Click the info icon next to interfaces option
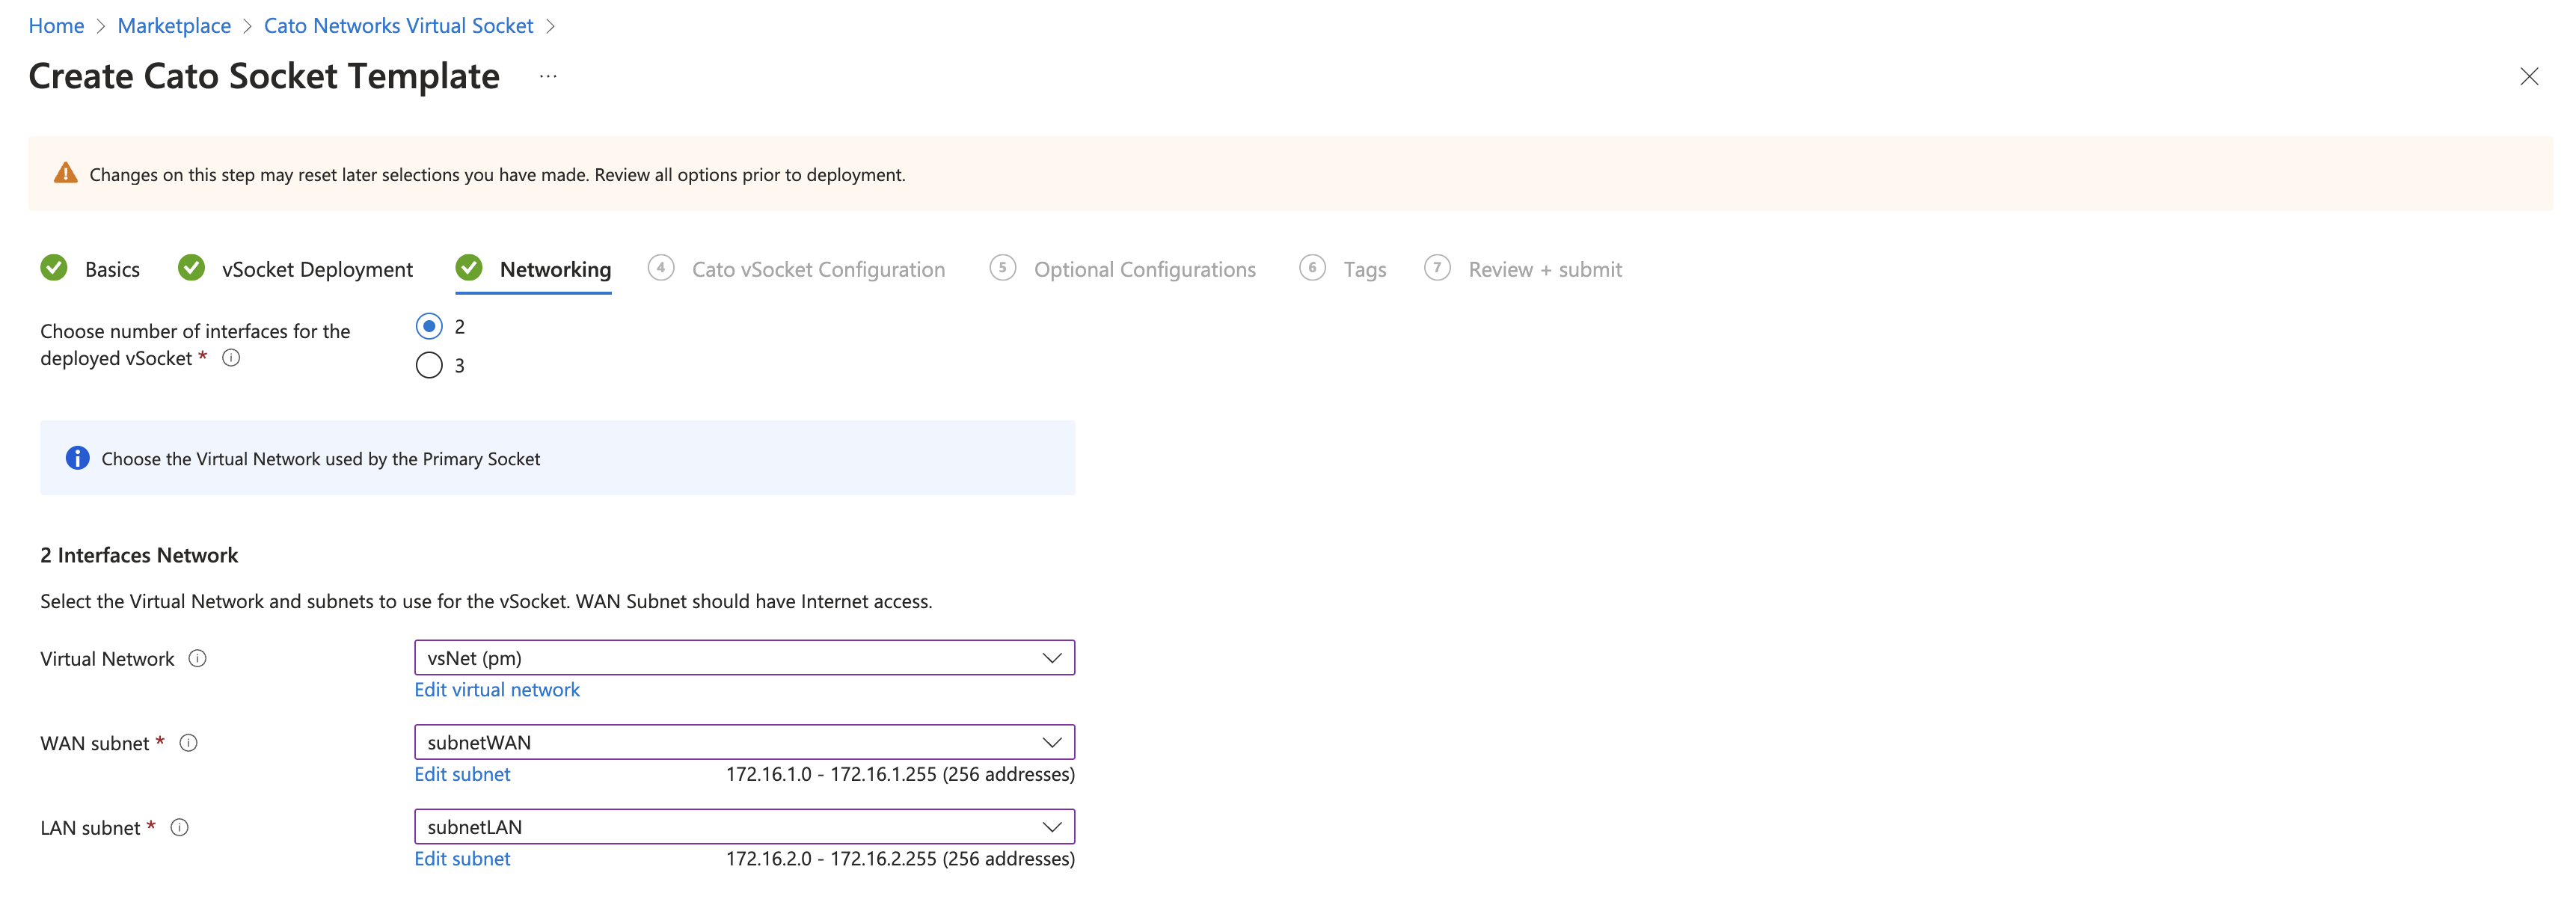The width and height of the screenshot is (2576, 923). pyautogui.click(x=231, y=357)
